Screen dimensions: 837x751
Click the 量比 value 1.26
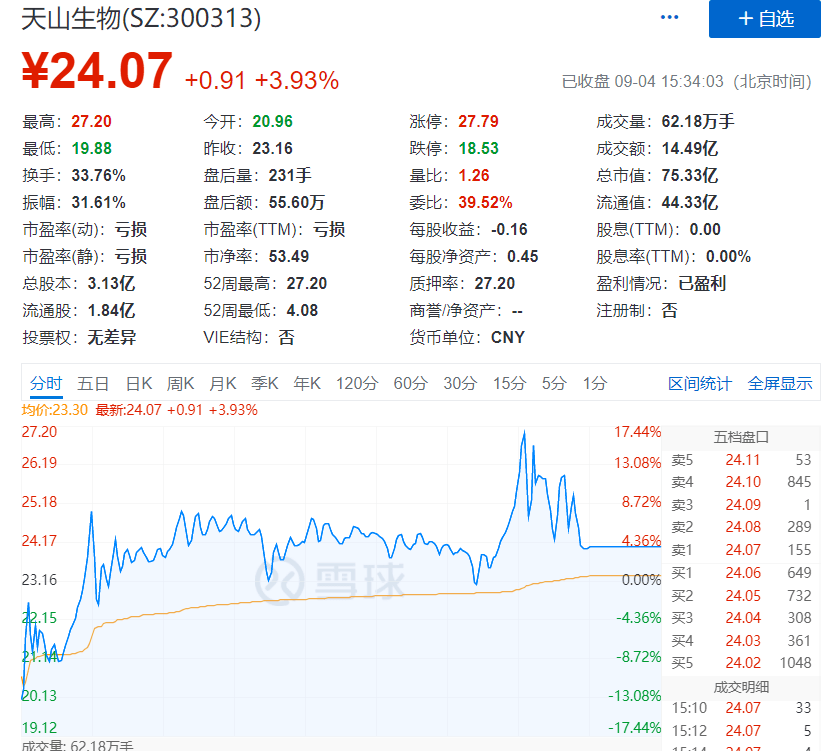pyautogui.click(x=473, y=175)
